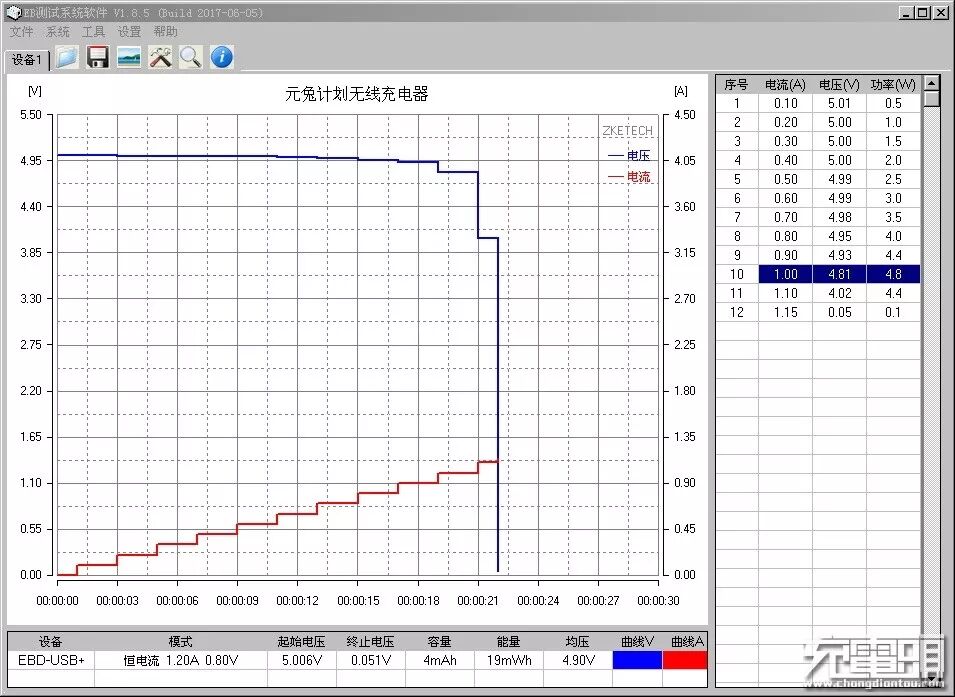
Task: Click the 19mWh energy value
Action: (x=509, y=660)
